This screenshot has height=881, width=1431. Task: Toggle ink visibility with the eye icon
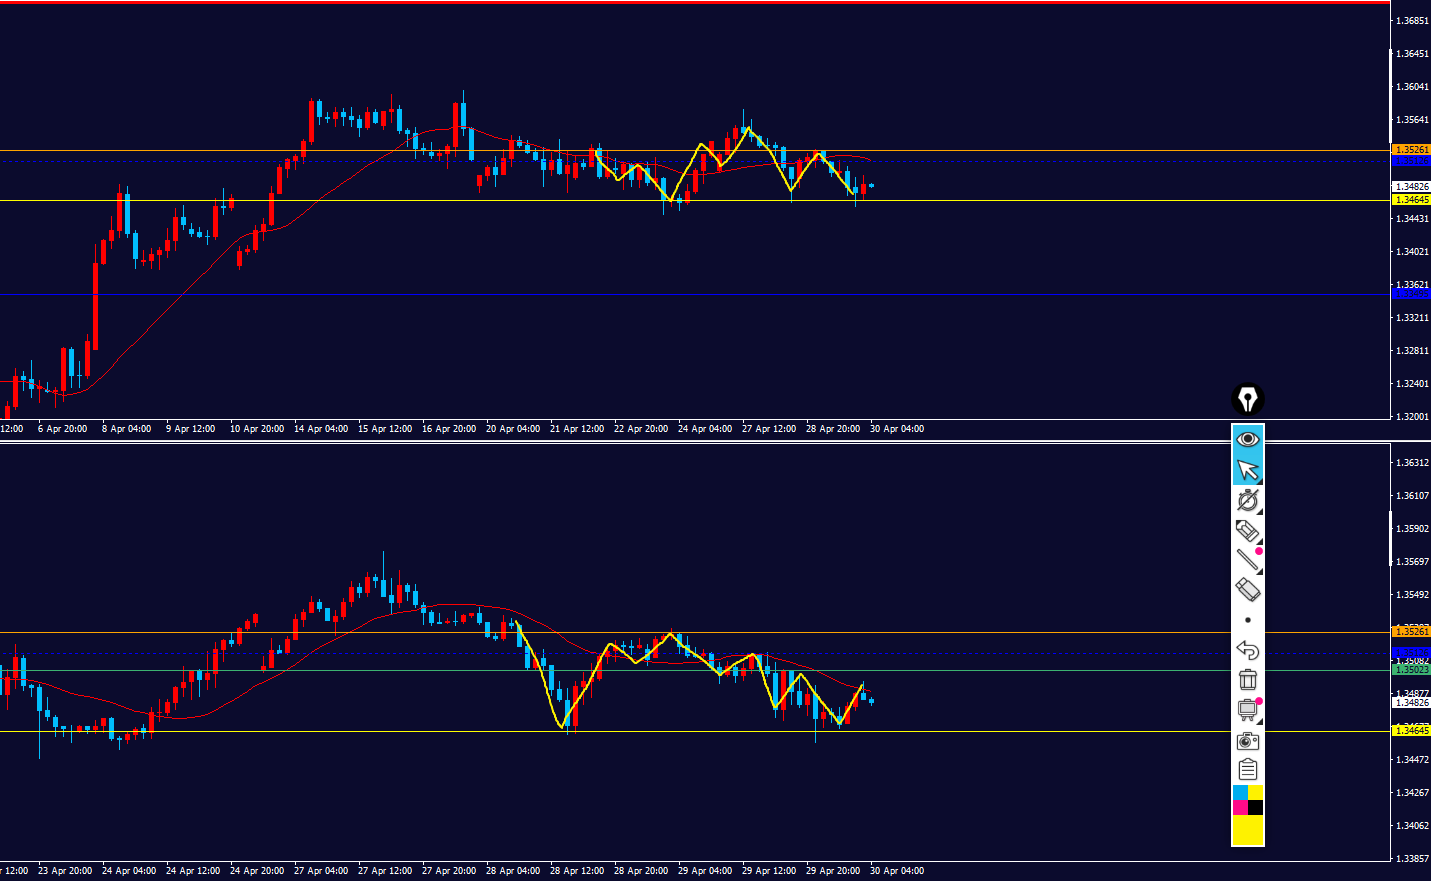pyautogui.click(x=1247, y=439)
